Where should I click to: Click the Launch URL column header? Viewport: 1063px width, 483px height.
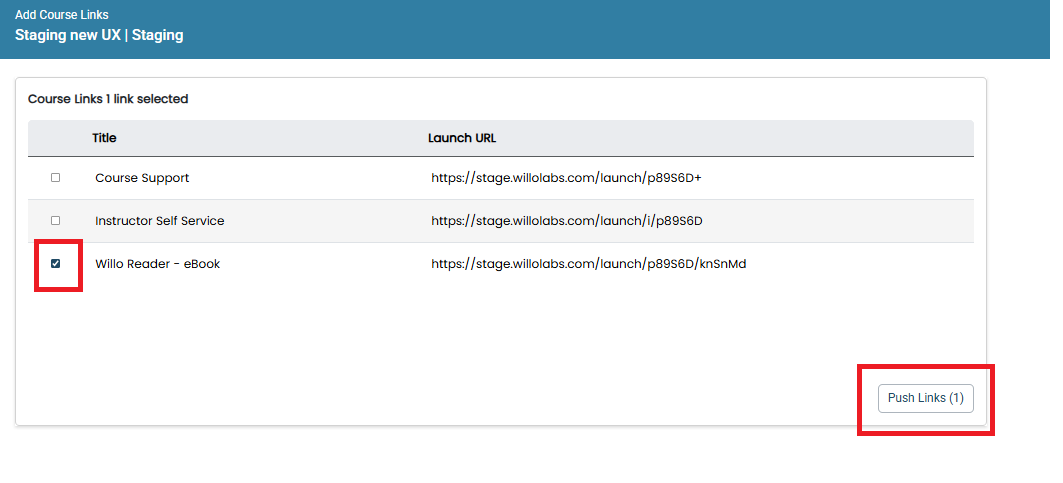(462, 138)
